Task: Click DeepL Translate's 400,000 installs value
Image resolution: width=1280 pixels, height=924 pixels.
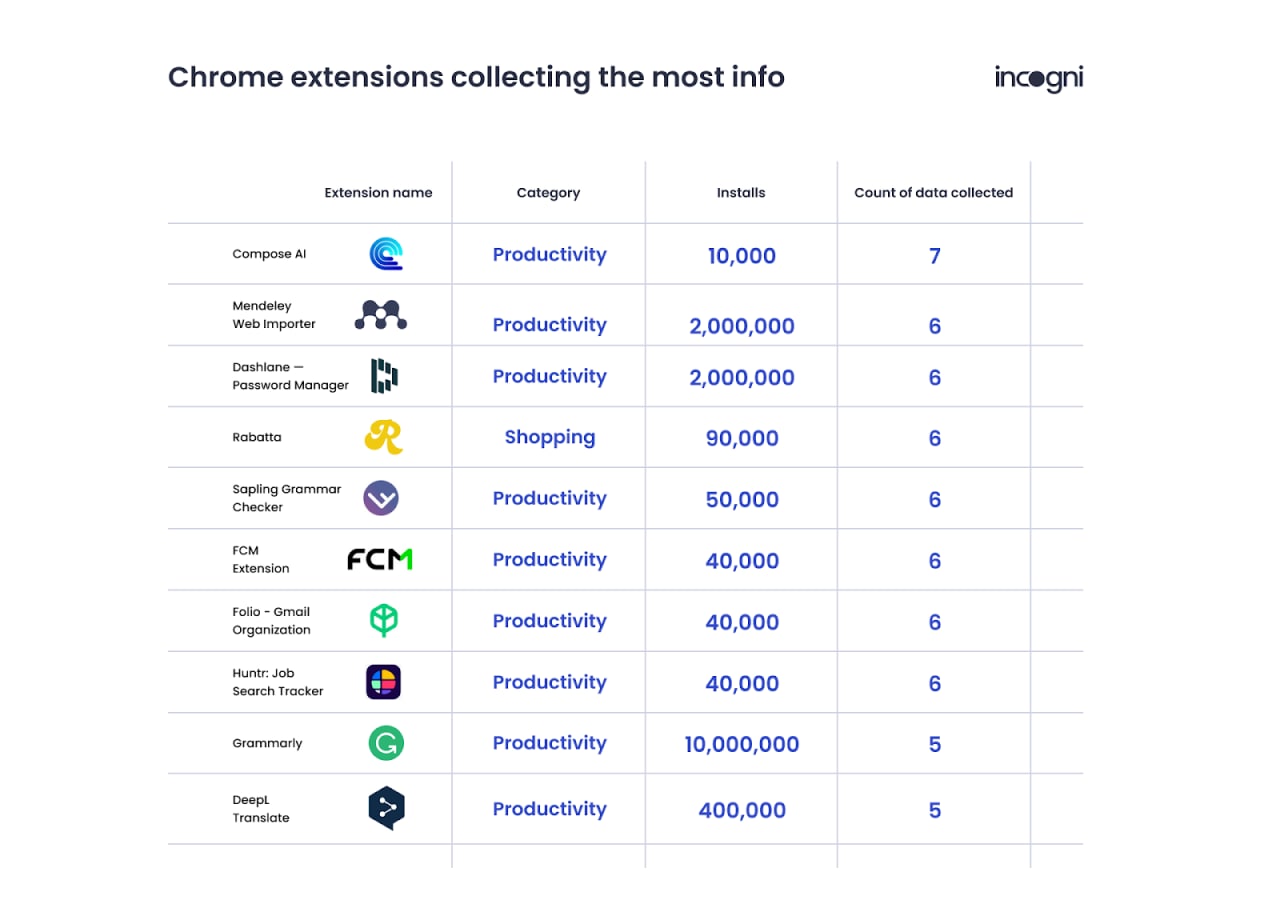Action: 742,810
